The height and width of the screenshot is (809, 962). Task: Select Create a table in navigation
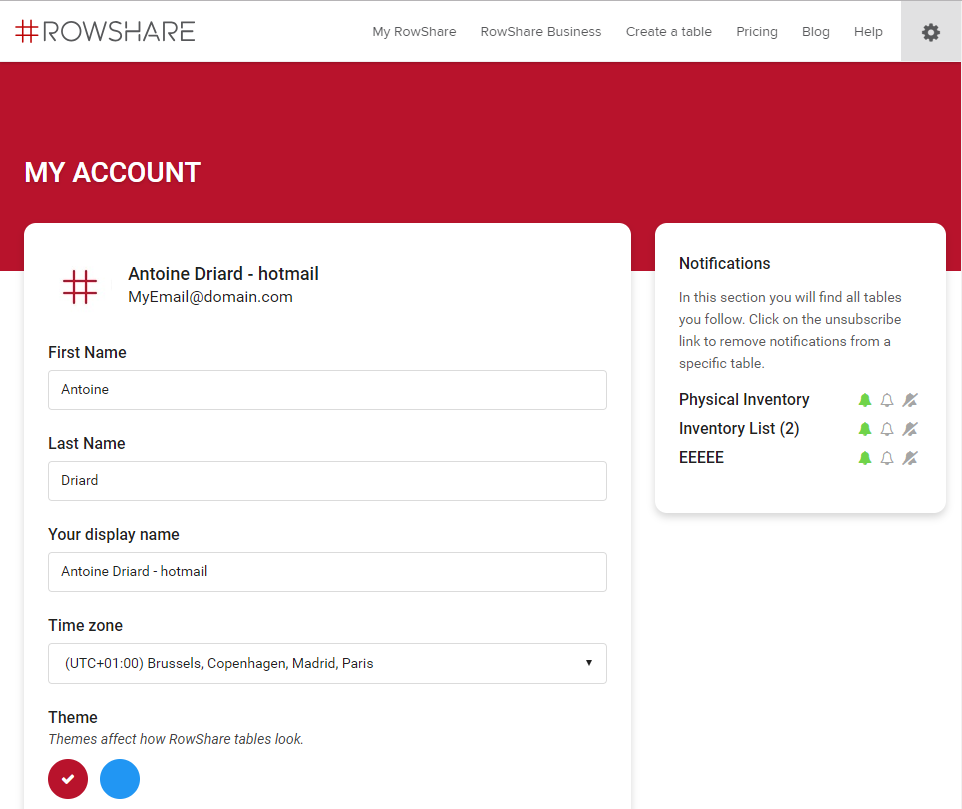click(669, 32)
